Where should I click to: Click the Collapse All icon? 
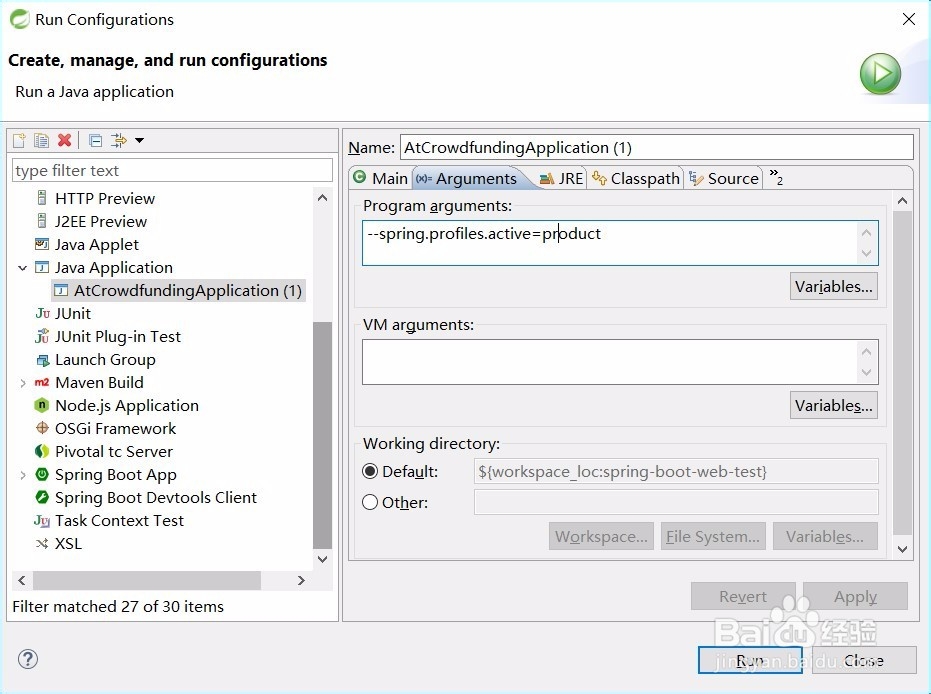click(x=95, y=140)
